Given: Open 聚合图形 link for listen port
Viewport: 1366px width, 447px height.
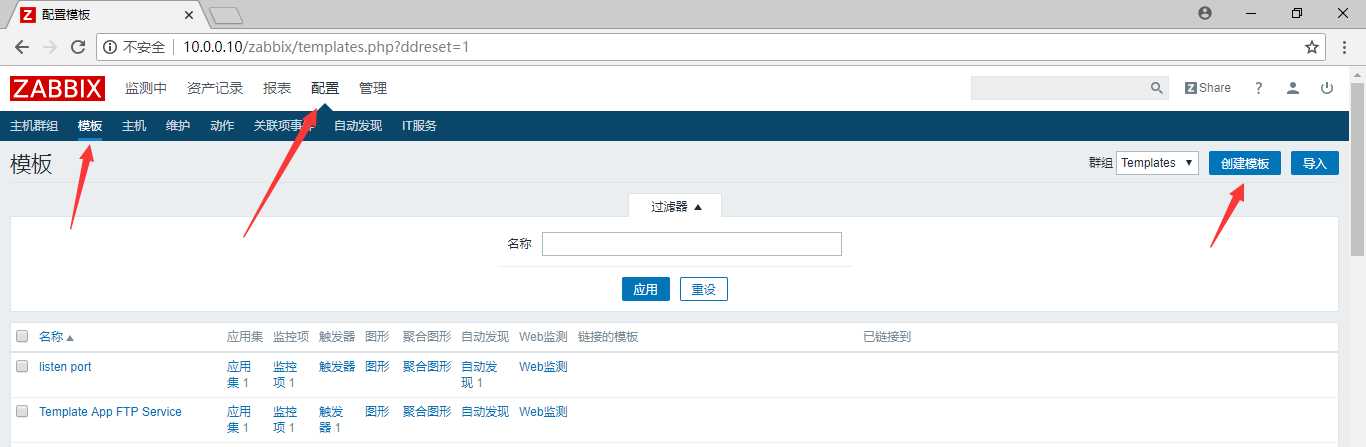Looking at the screenshot, I should click(x=427, y=367).
